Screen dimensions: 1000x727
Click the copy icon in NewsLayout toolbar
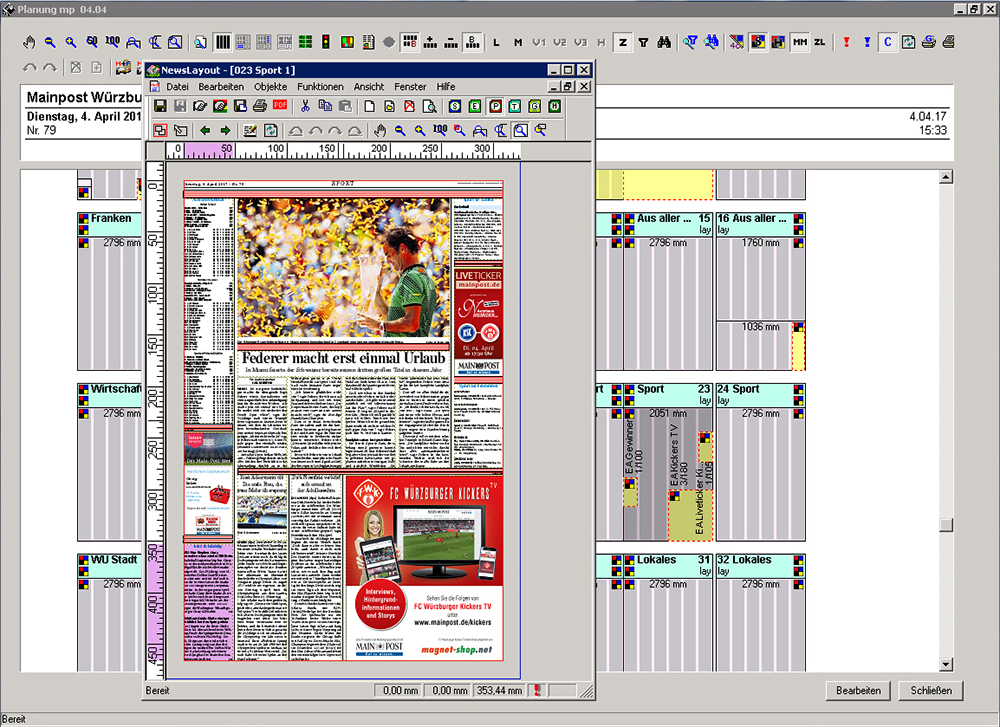click(x=325, y=106)
